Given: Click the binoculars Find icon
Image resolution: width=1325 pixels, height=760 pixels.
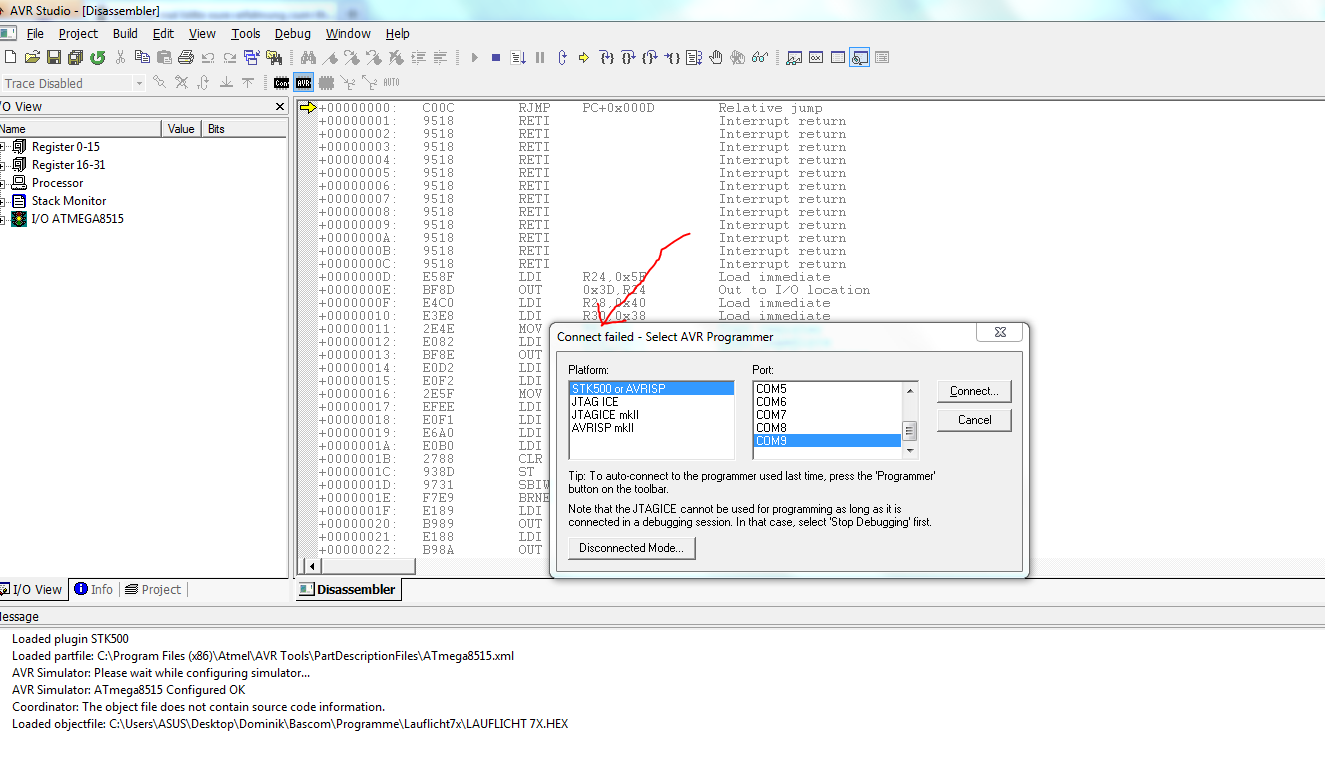Looking at the screenshot, I should coord(308,57).
